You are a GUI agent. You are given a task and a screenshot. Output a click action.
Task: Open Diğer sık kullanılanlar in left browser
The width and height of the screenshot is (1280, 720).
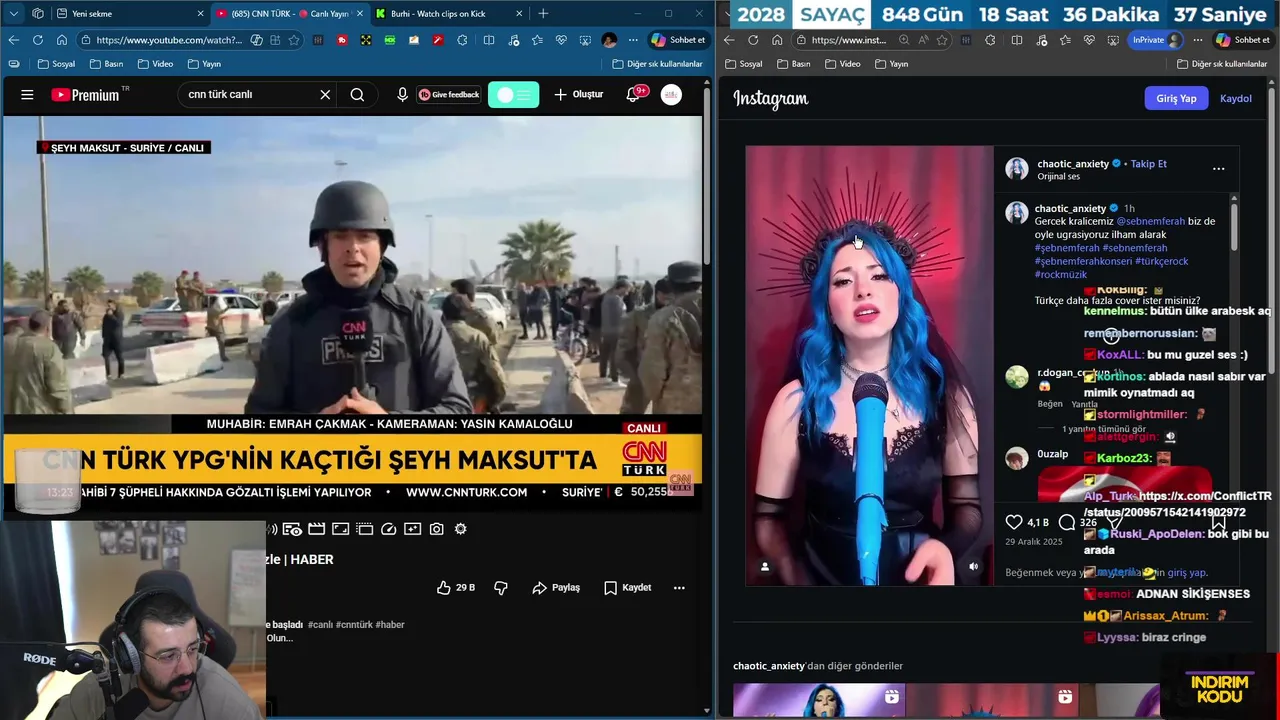click(x=656, y=64)
